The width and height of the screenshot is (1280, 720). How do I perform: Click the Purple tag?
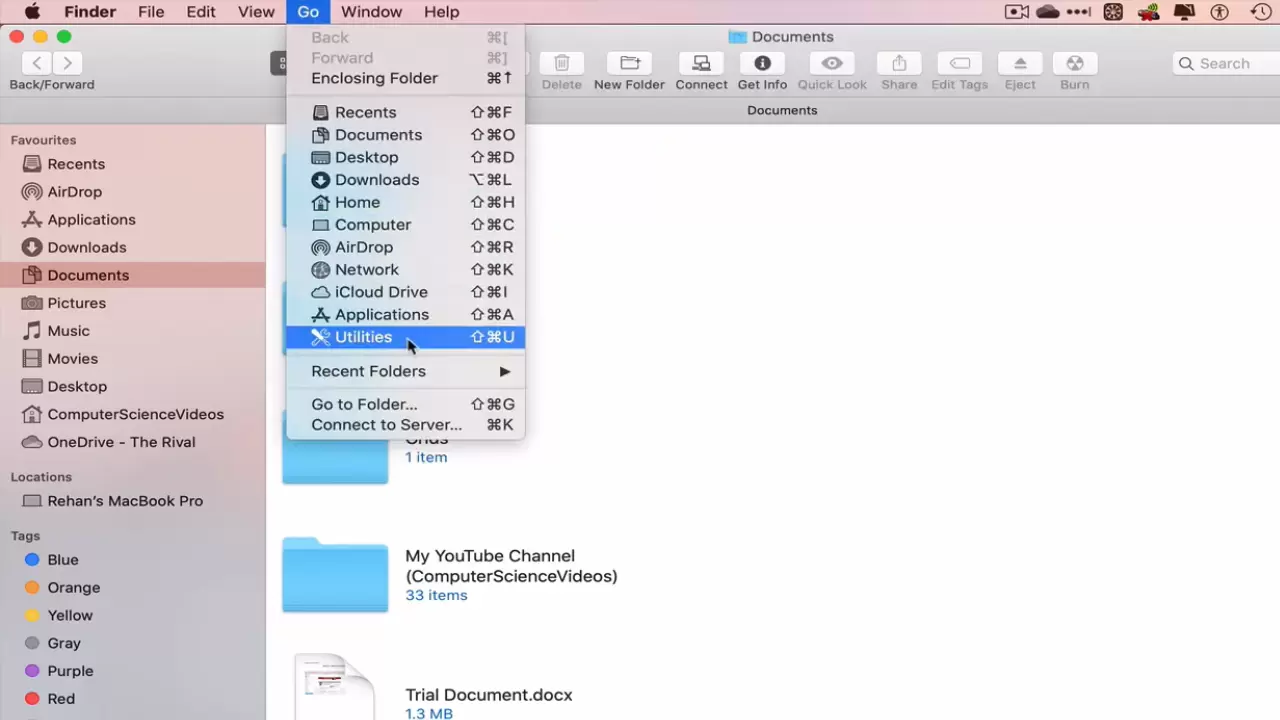tap(132, 671)
